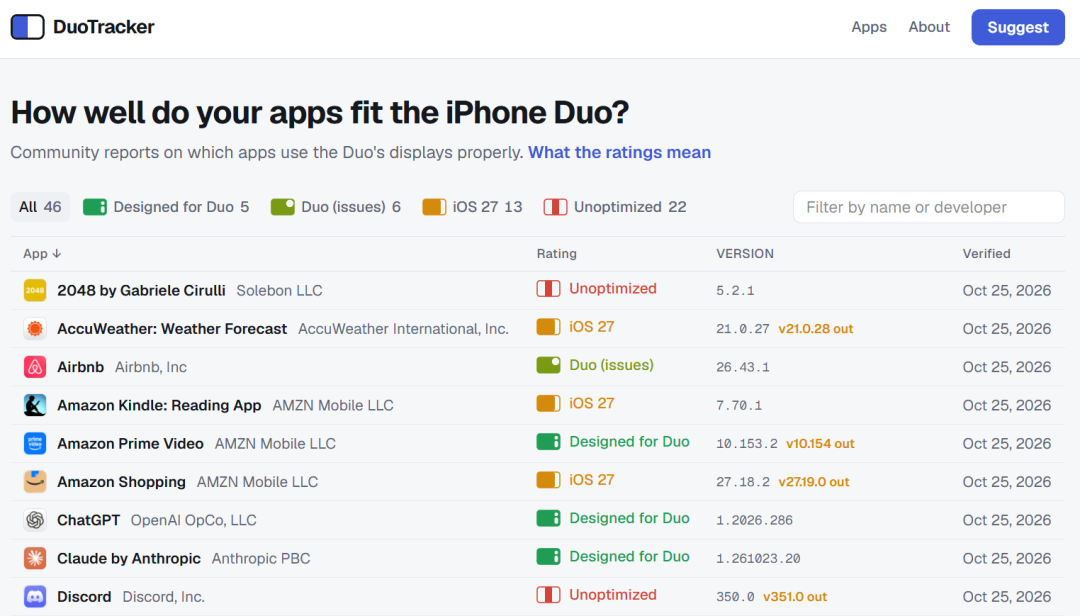Viewport: 1080px width, 616px height.
Task: Click the Amazon Prime Video app icon
Action: 35,443
